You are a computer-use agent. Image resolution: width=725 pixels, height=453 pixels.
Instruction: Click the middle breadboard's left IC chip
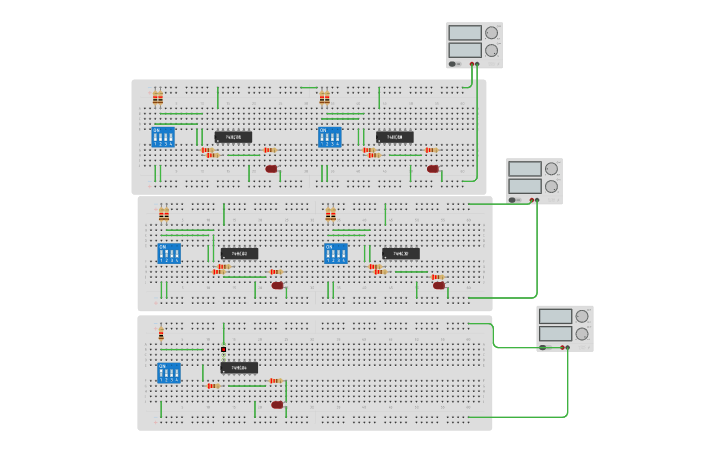[x=239, y=253]
